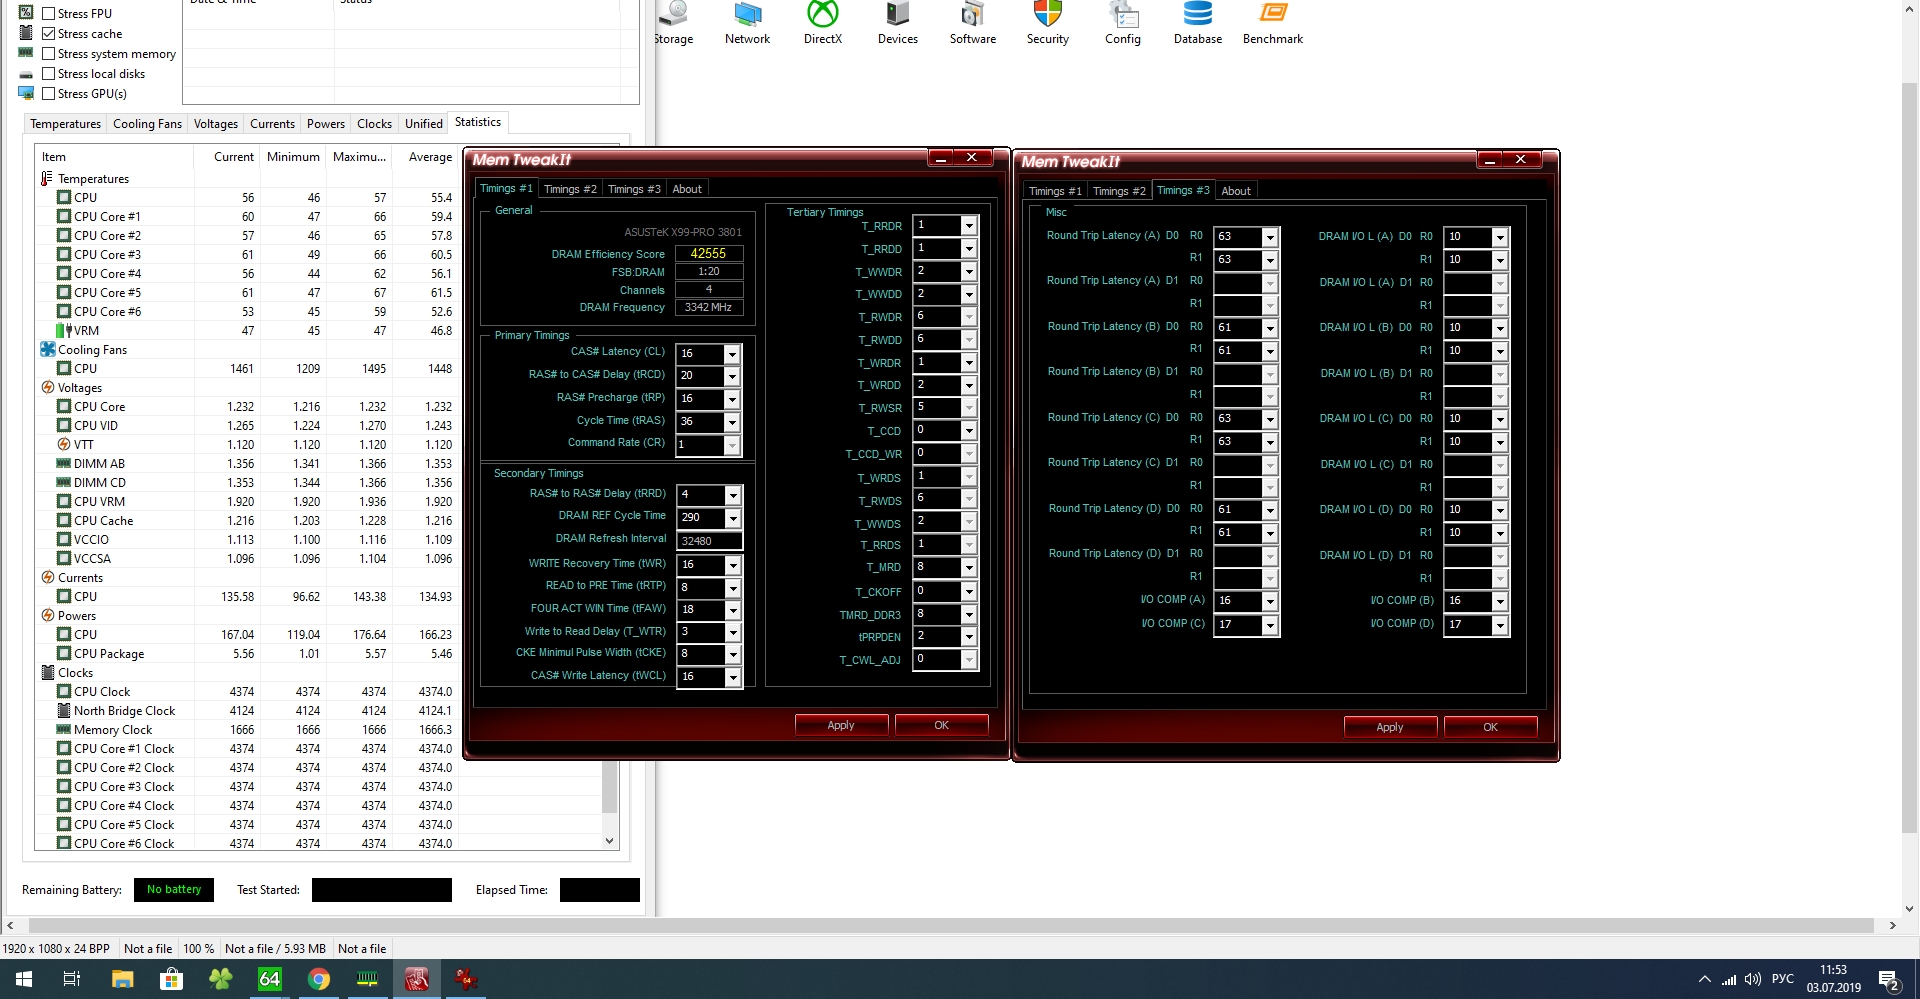Open the volume control tray icon

pyautogui.click(x=1753, y=979)
